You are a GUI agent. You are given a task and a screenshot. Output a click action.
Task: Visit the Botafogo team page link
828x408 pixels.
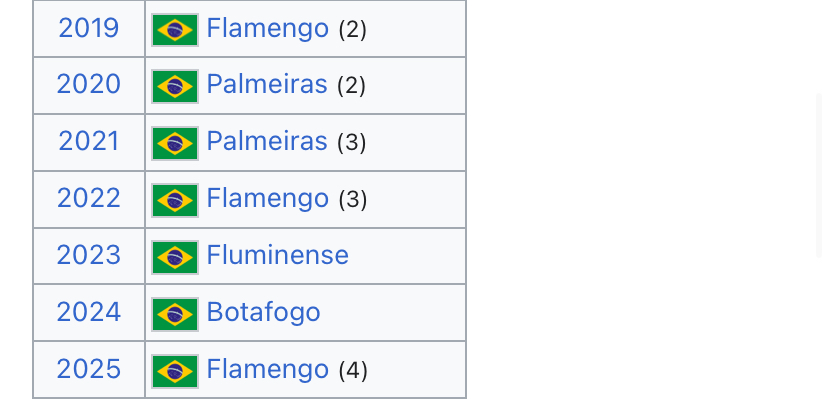(x=263, y=313)
